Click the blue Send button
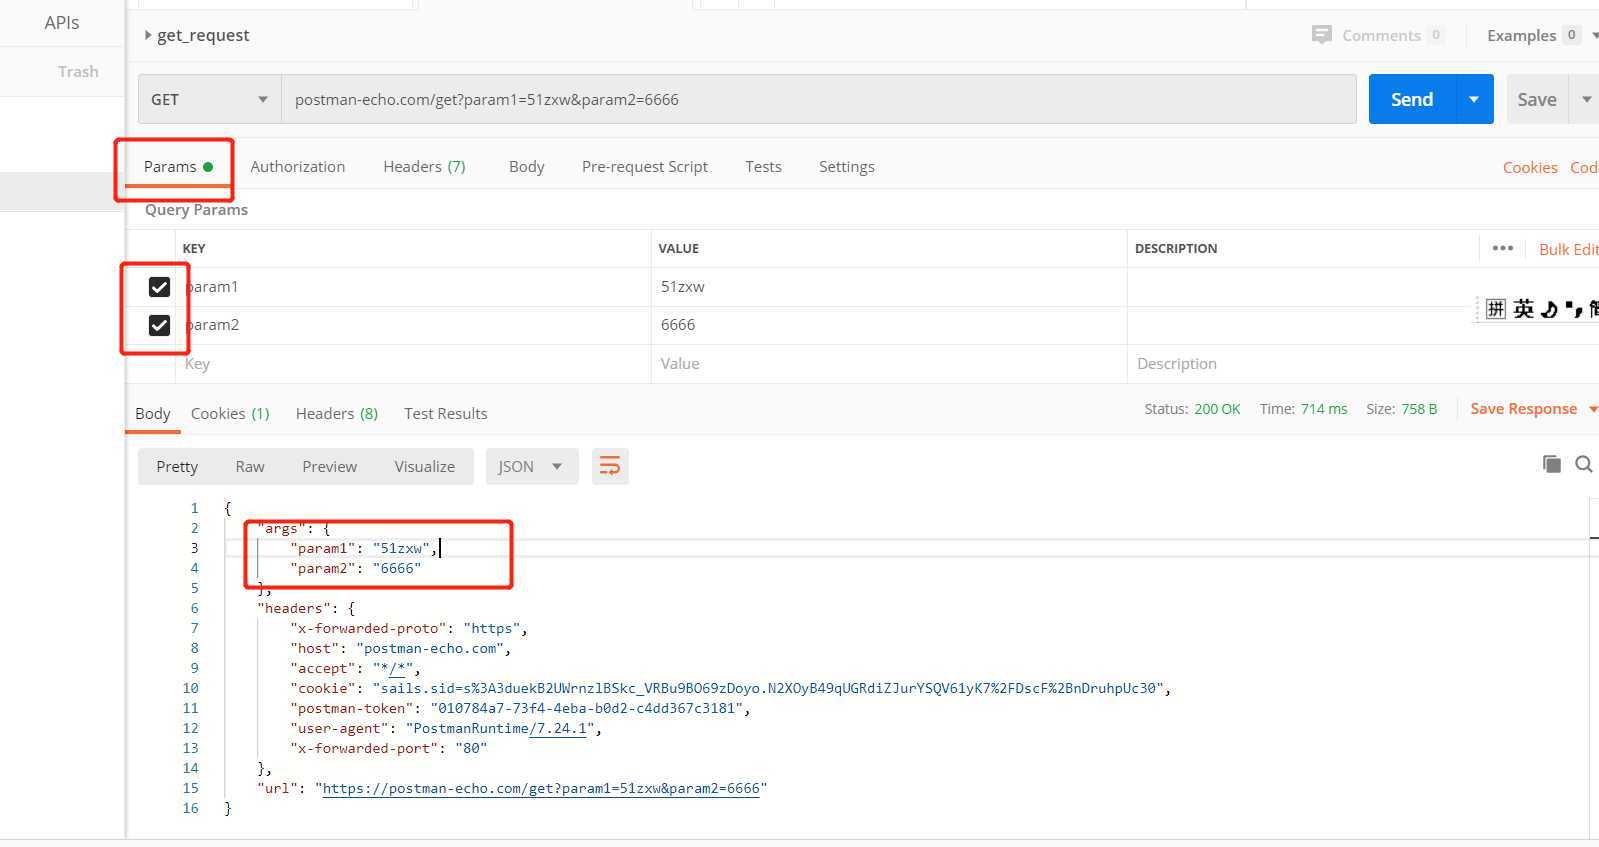 click(1412, 99)
